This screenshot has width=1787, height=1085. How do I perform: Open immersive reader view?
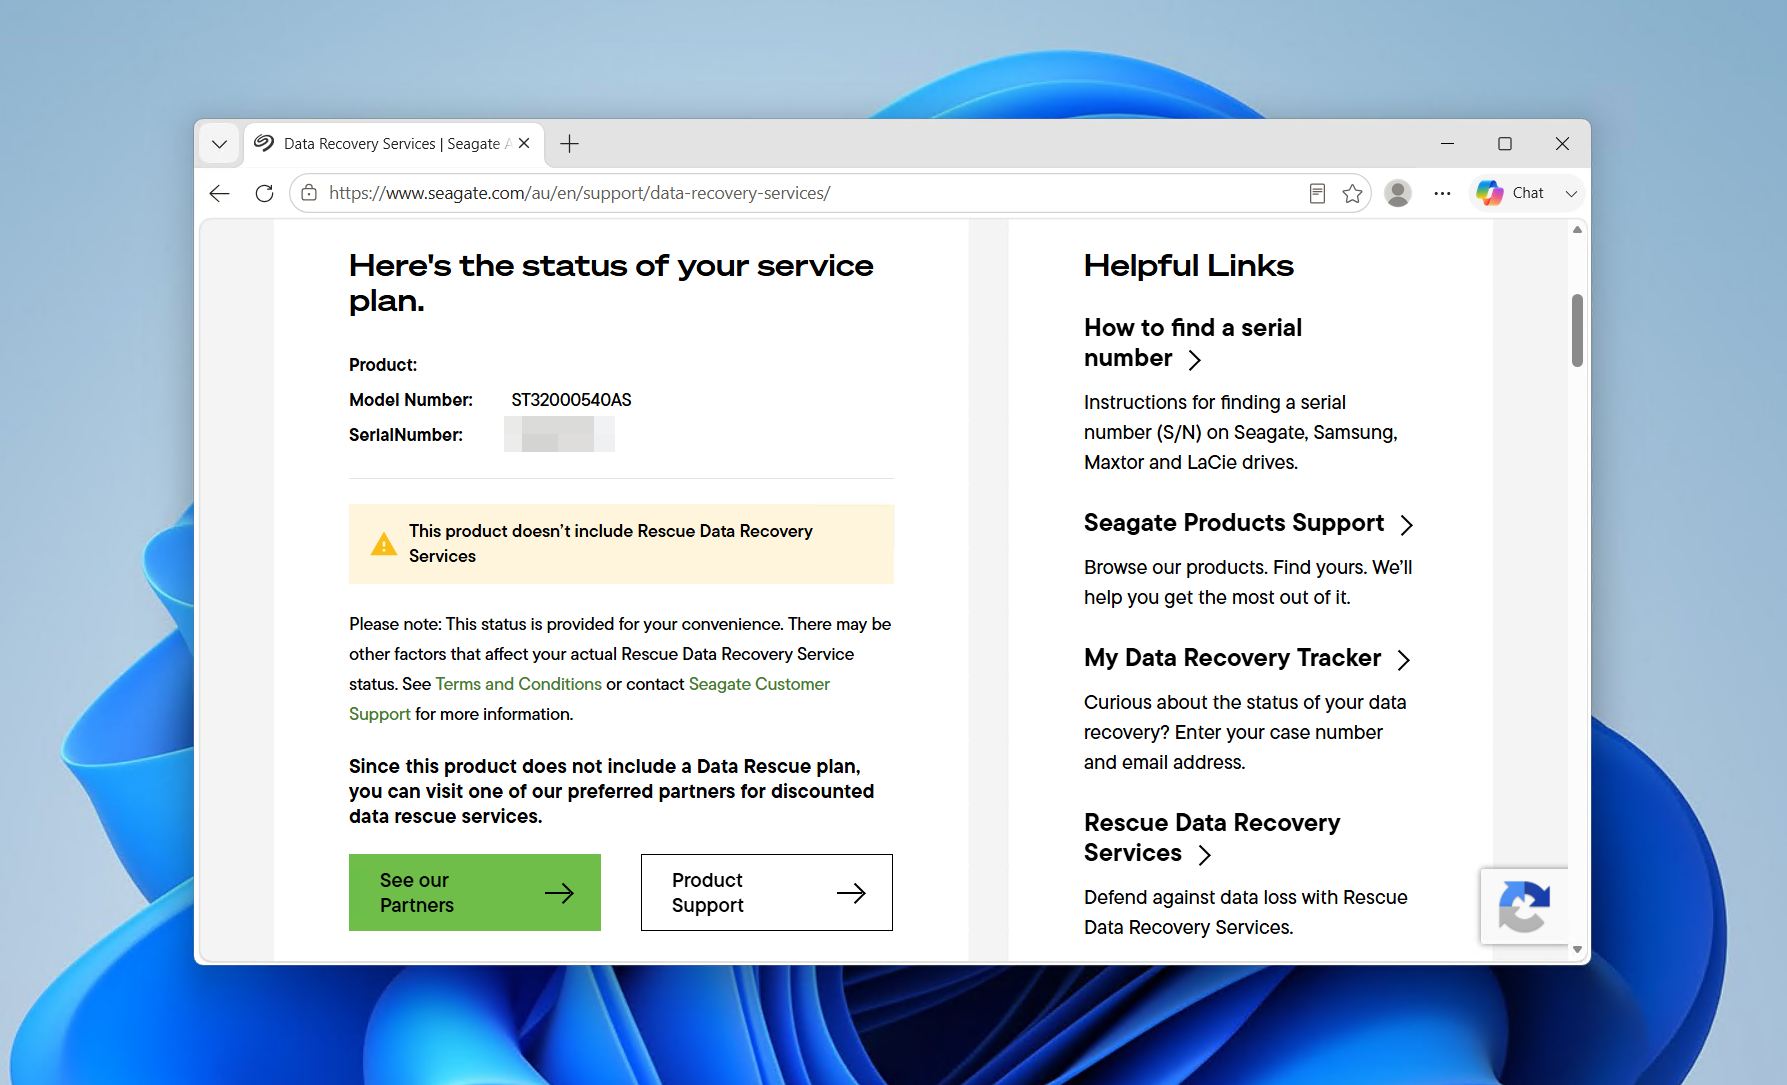click(x=1317, y=193)
